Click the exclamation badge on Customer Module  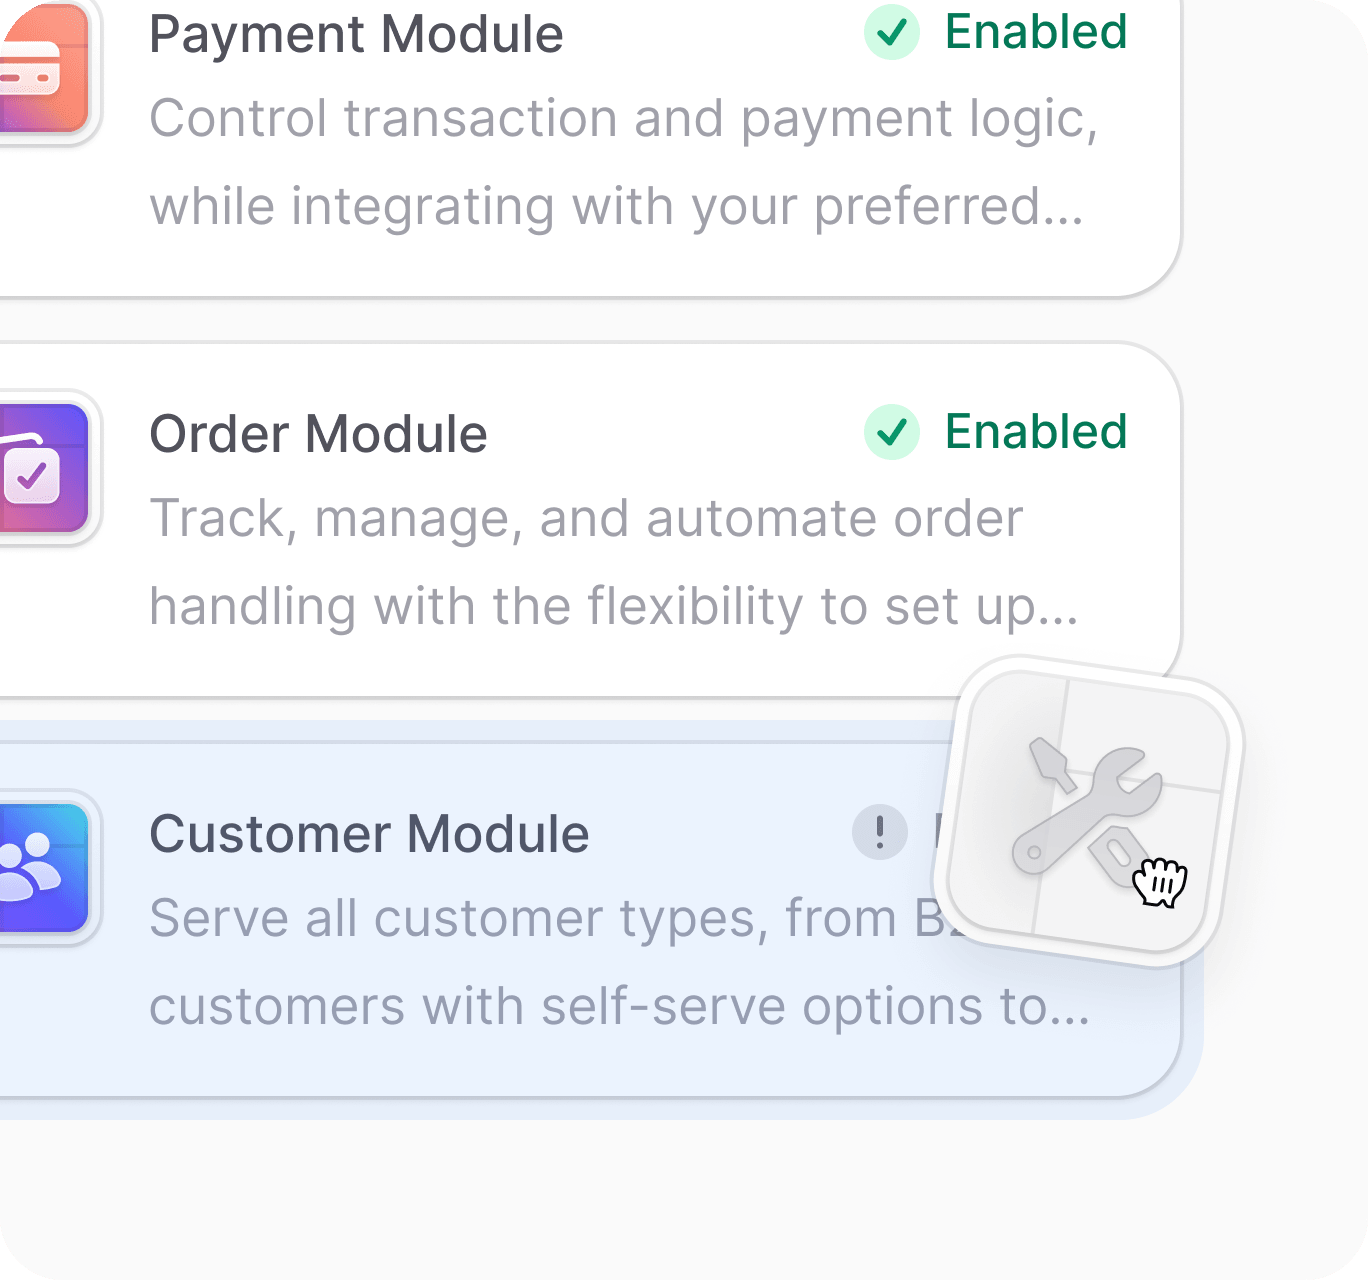point(879,833)
